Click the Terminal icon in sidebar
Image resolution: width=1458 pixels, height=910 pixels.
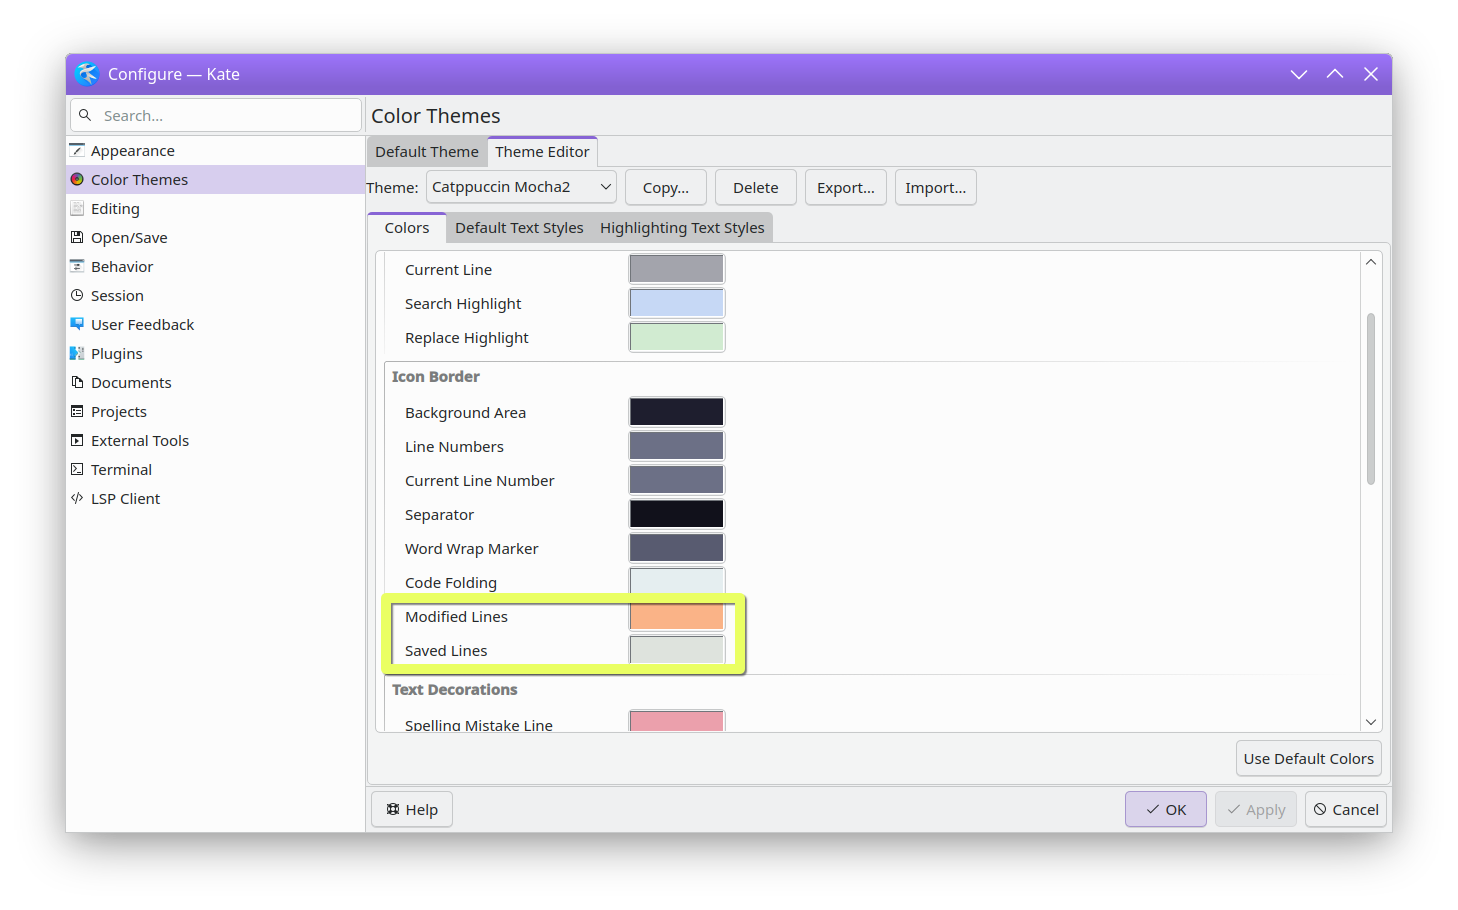coord(77,469)
